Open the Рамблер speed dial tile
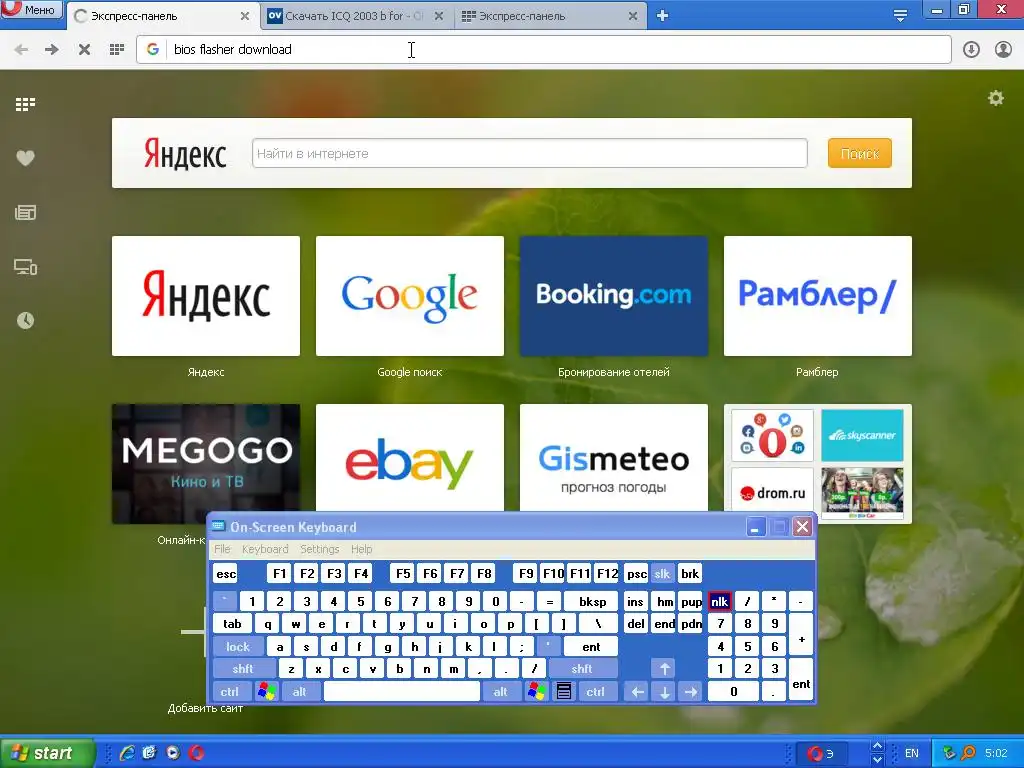This screenshot has width=1024, height=768. tap(818, 296)
